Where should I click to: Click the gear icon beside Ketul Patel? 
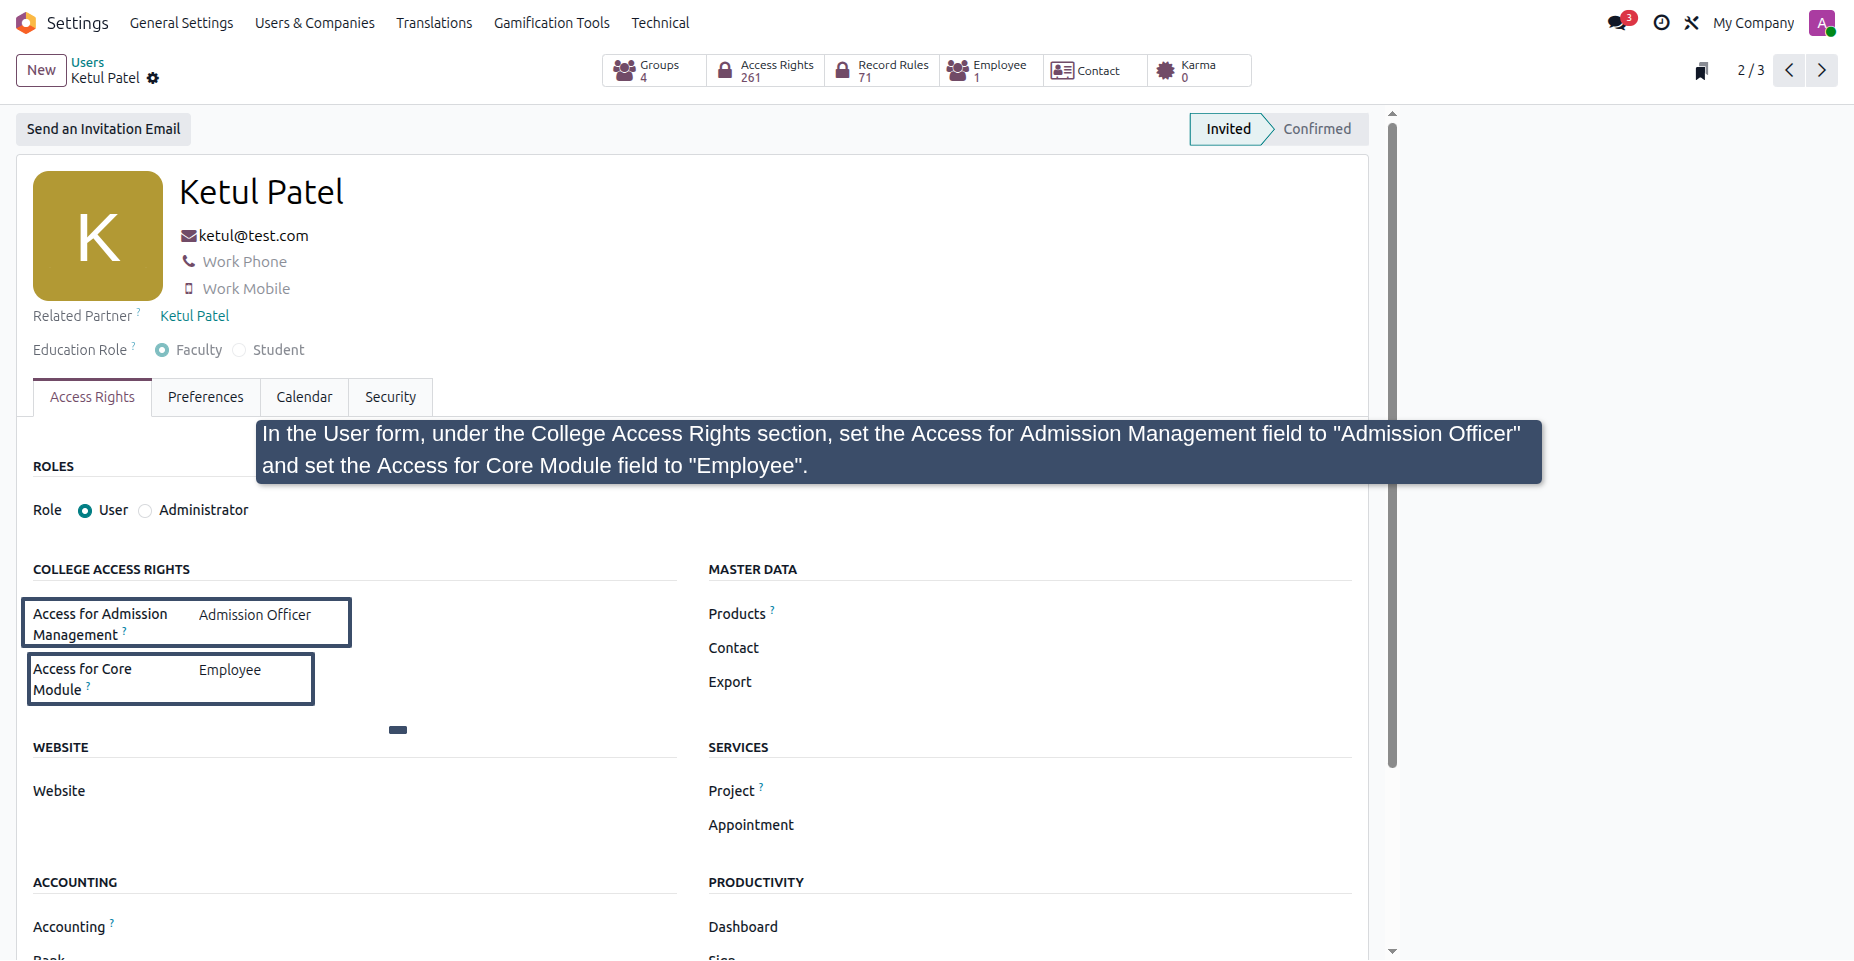click(x=153, y=78)
